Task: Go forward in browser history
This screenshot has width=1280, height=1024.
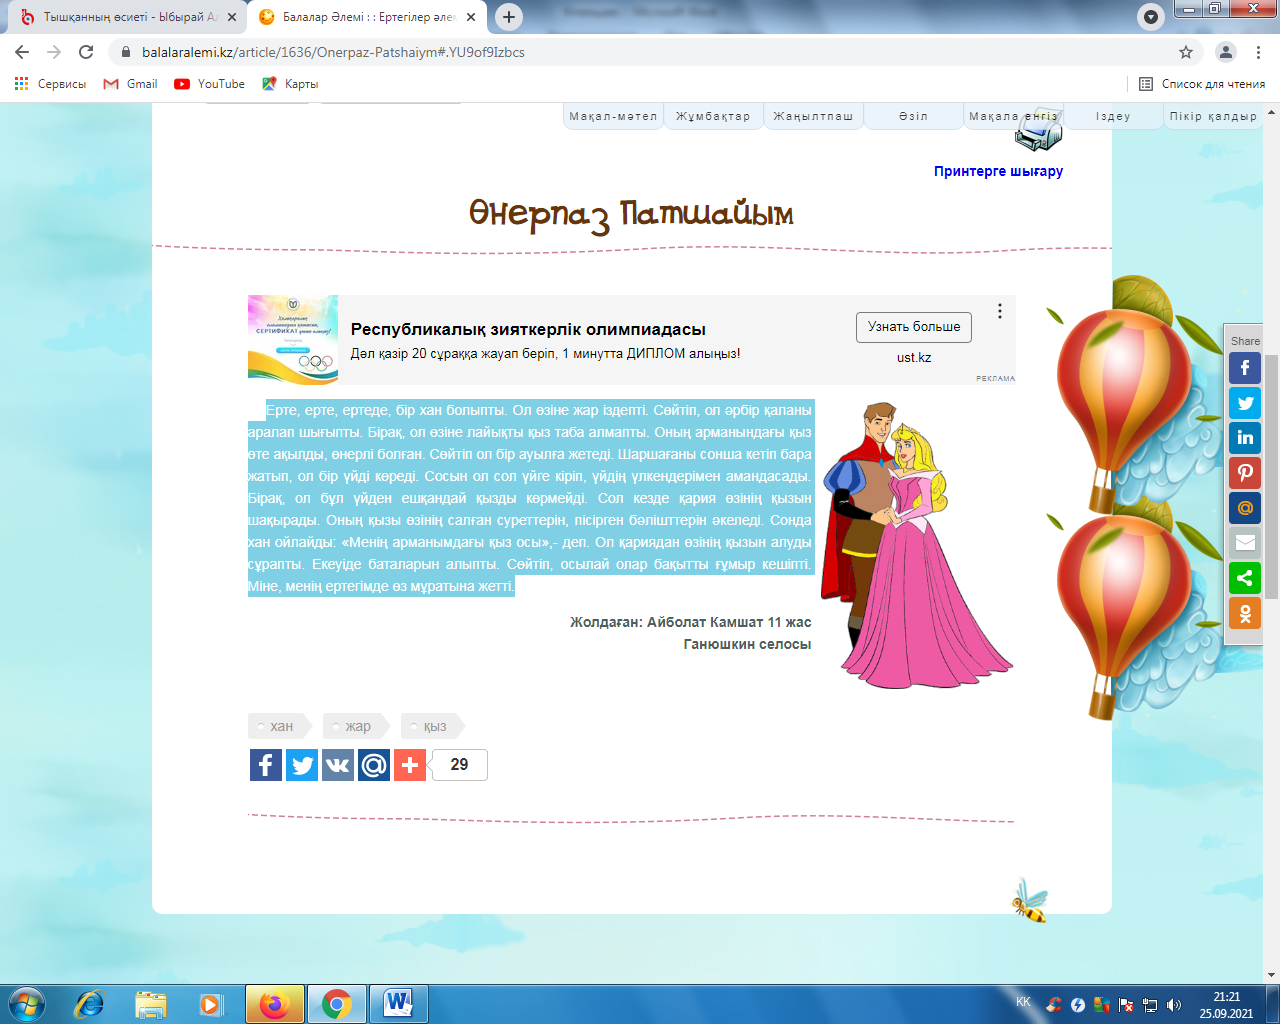Action: 54,52
